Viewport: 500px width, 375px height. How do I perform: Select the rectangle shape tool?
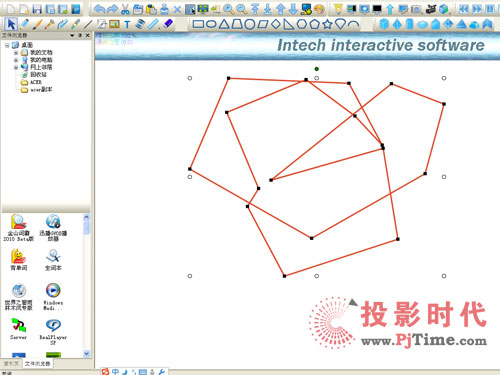pos(198,24)
